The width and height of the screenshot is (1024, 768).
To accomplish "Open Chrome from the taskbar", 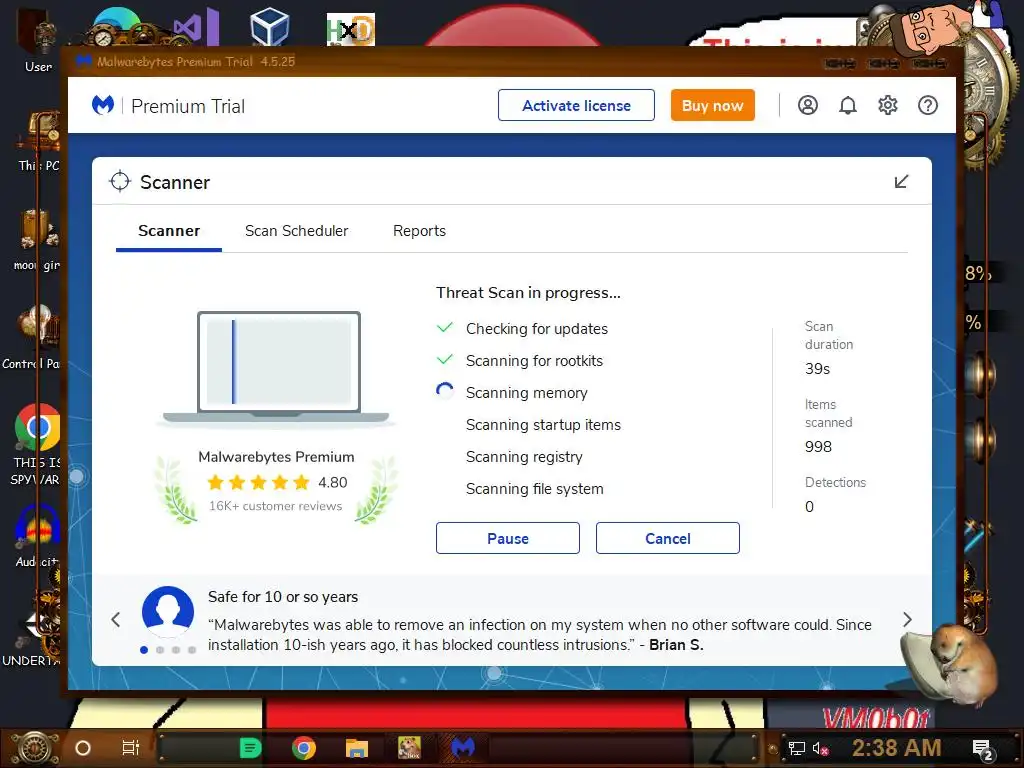I will [304, 748].
